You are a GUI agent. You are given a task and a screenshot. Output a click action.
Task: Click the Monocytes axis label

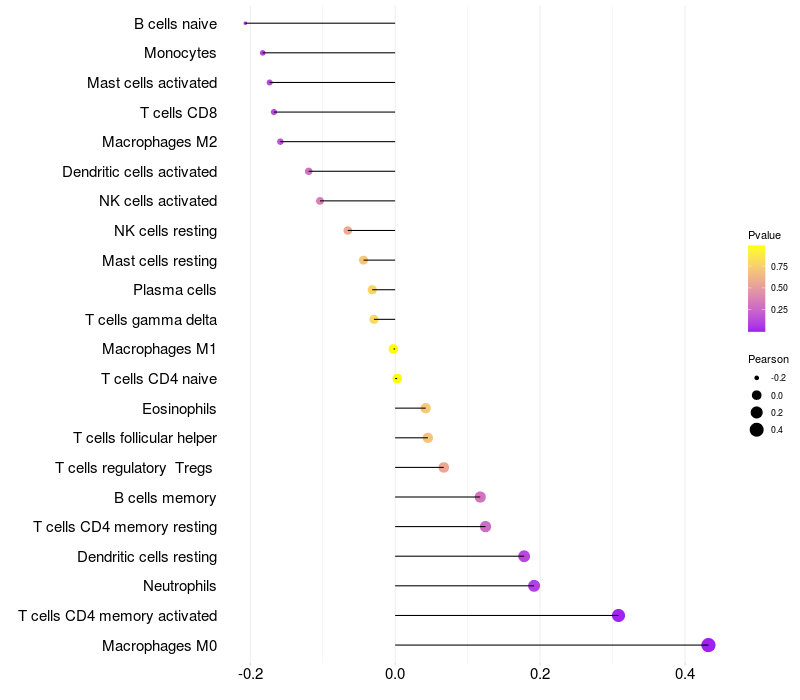click(x=180, y=53)
